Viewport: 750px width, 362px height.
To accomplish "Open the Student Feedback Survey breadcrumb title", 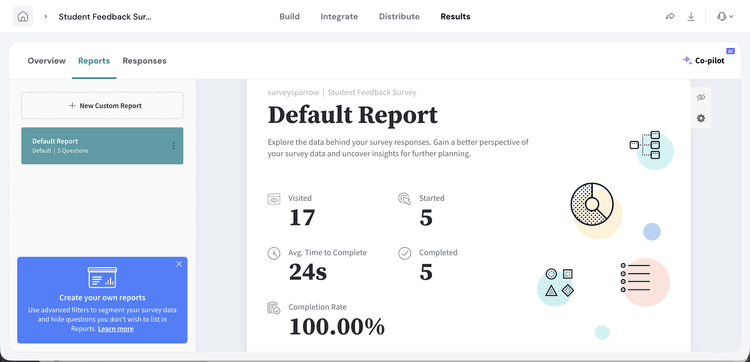I will pos(105,17).
